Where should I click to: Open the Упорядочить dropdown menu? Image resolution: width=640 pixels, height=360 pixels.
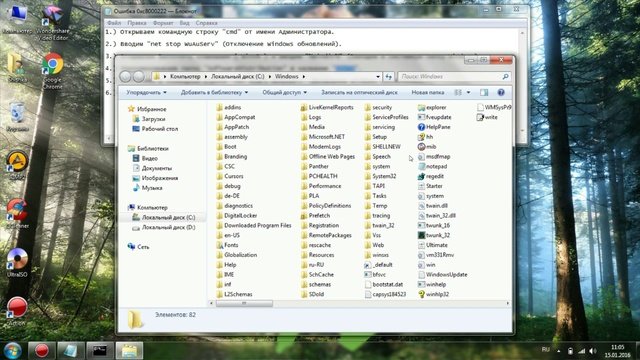coord(146,93)
